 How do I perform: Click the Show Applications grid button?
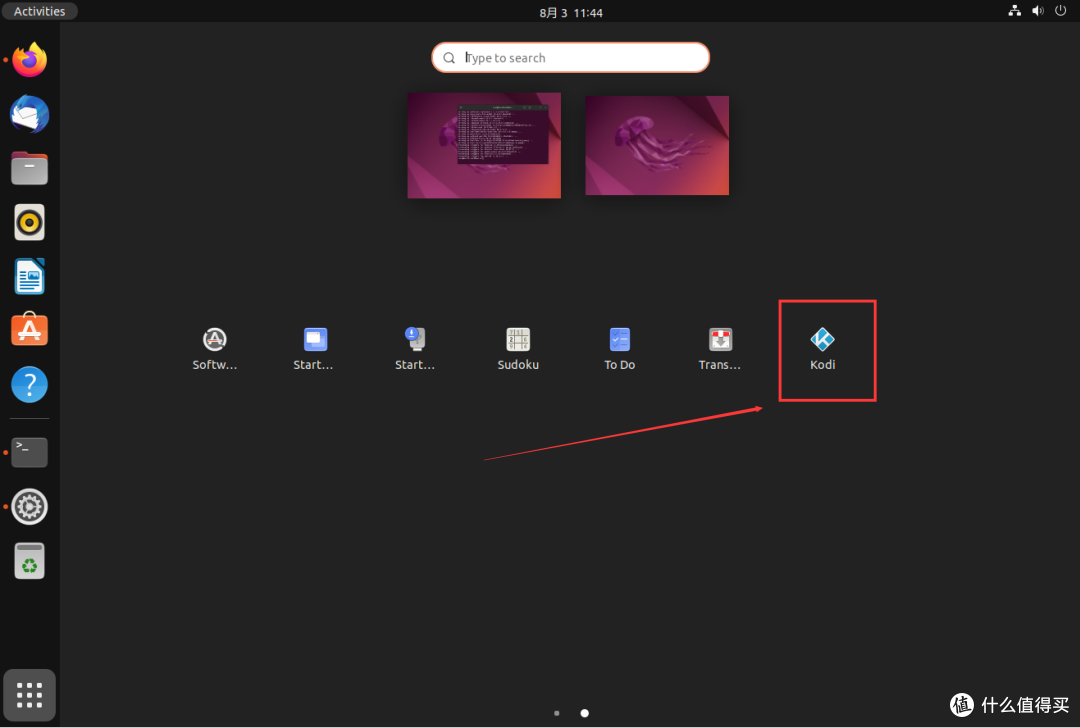[x=30, y=694]
